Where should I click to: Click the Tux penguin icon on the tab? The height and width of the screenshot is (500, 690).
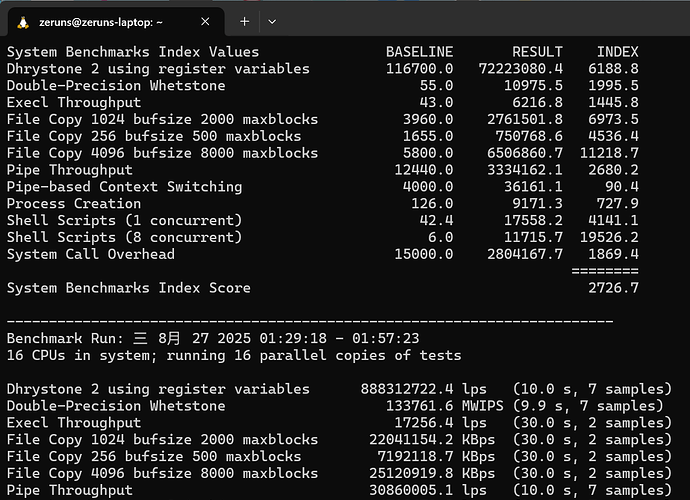[23, 22]
